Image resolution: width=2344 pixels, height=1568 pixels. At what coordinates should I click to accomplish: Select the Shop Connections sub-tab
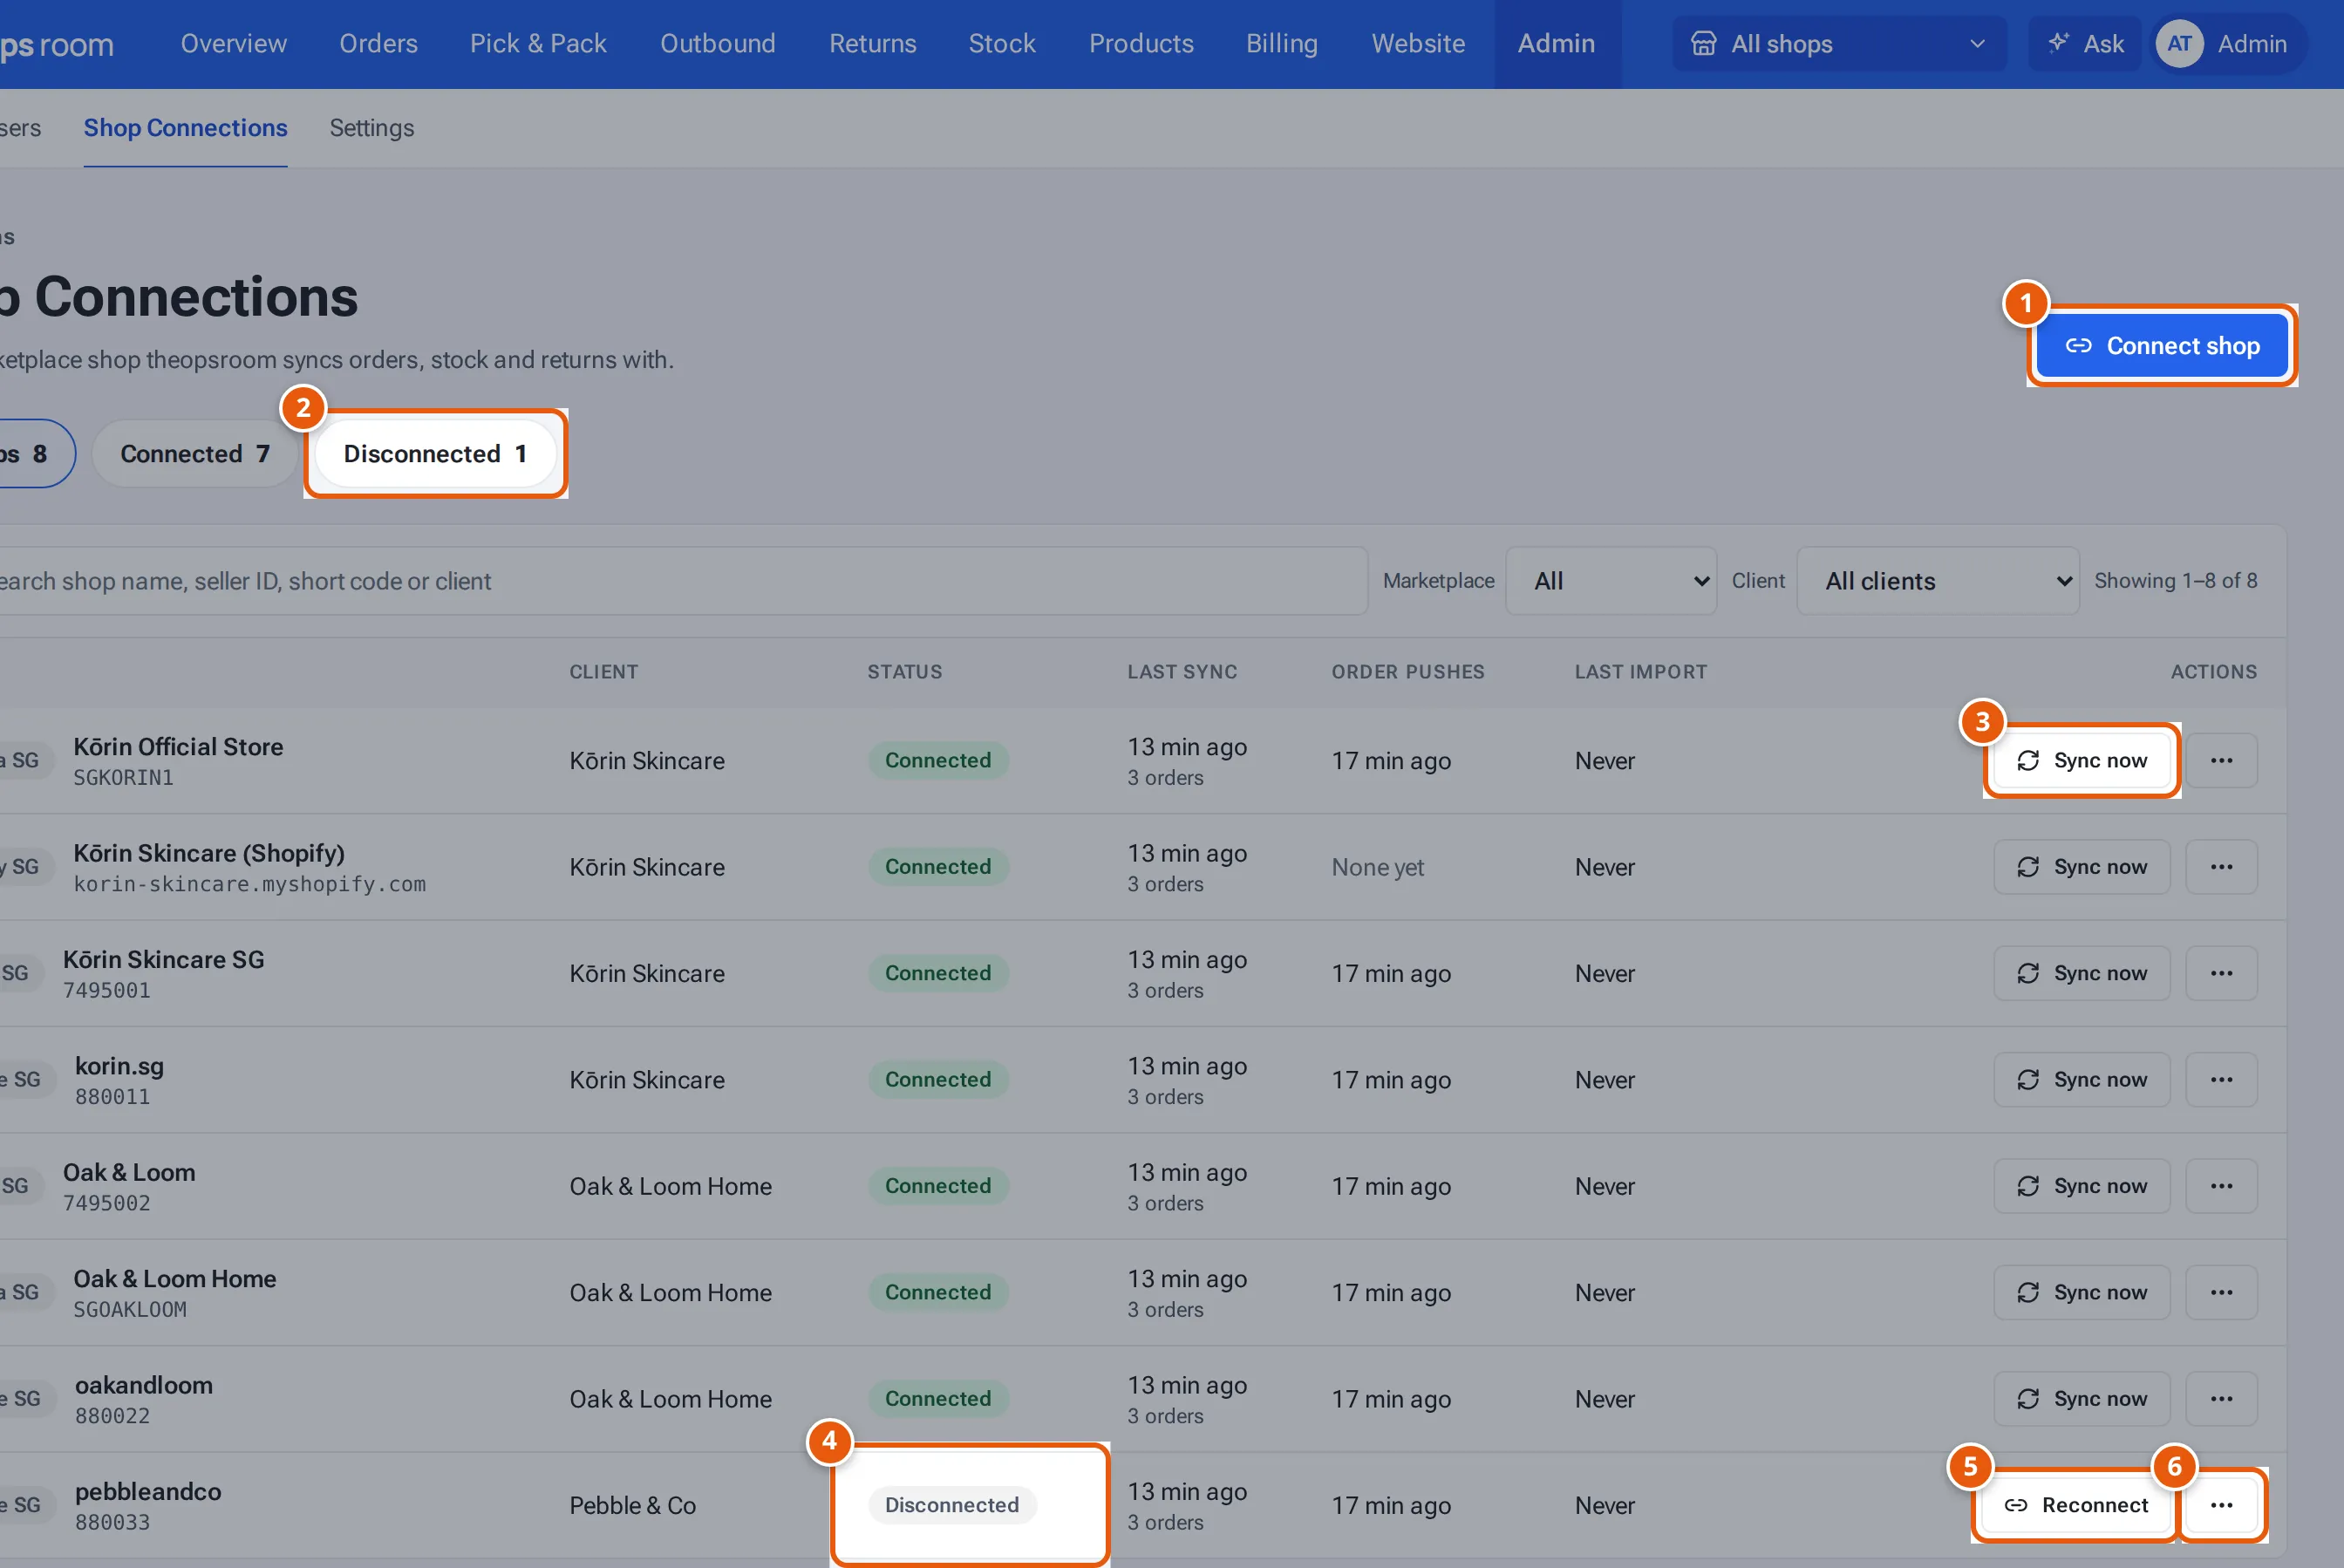click(185, 128)
